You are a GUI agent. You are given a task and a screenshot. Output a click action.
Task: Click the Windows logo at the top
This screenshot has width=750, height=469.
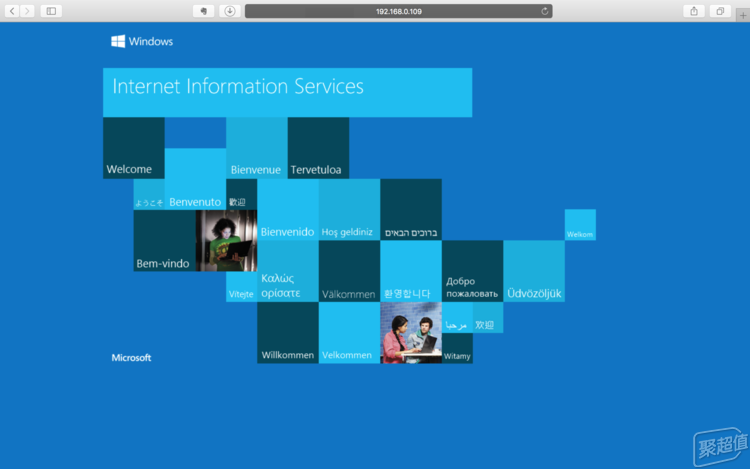(x=142, y=41)
